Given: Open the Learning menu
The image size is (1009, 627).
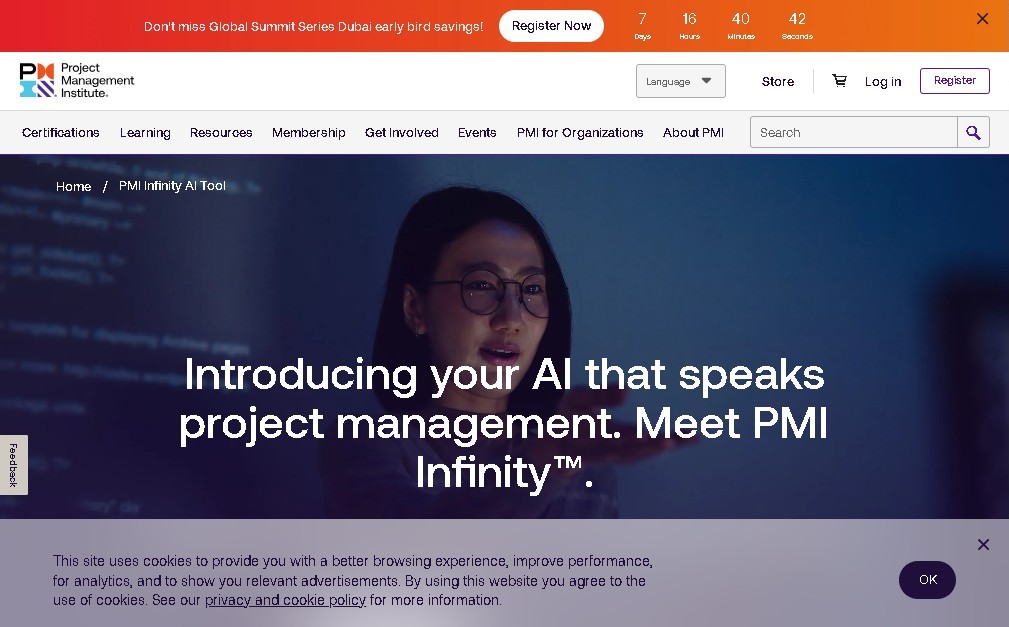Looking at the screenshot, I should [145, 133].
